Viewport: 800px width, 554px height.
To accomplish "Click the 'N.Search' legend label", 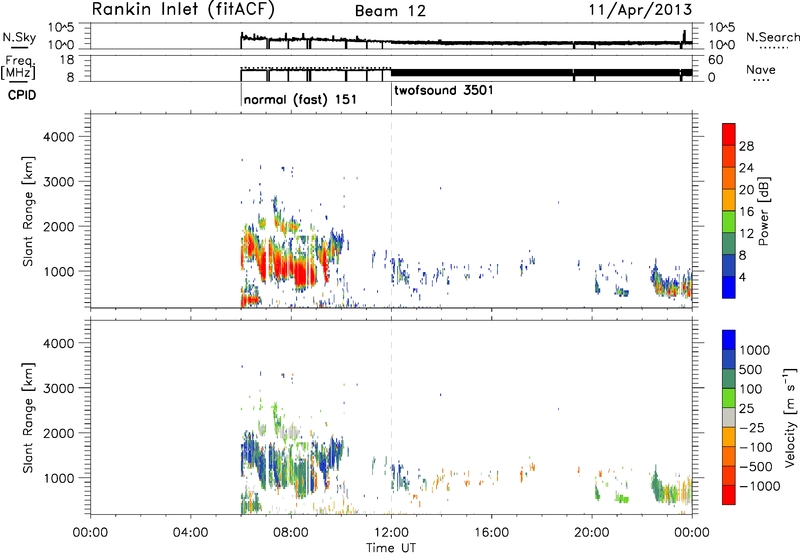I will click(772, 37).
